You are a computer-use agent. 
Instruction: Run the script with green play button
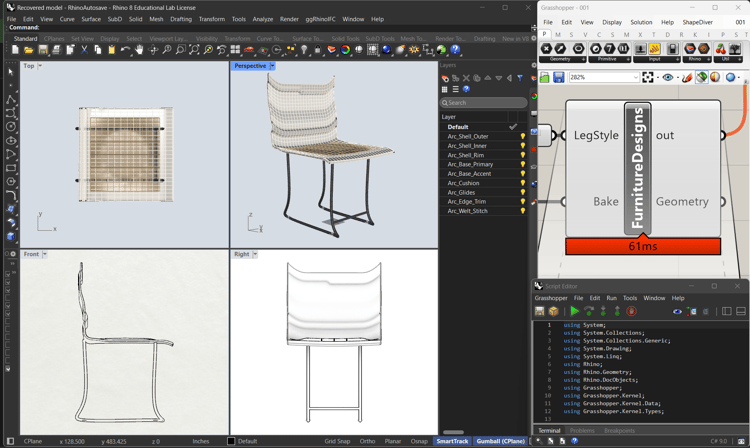point(575,311)
